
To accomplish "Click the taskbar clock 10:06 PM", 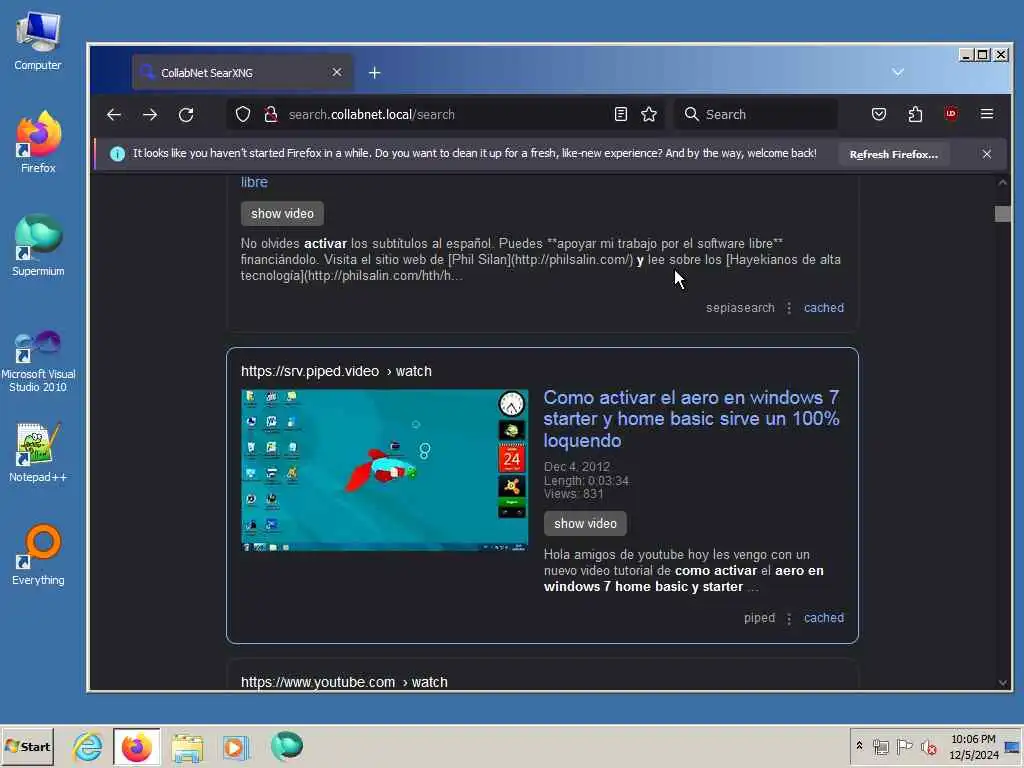I will [973, 739].
